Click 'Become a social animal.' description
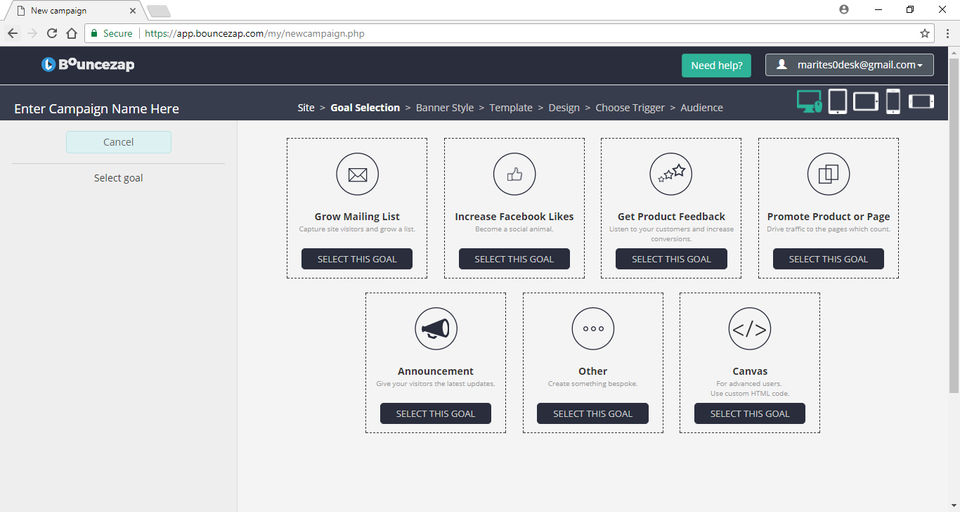Viewport: 960px width, 512px height. coord(514,229)
